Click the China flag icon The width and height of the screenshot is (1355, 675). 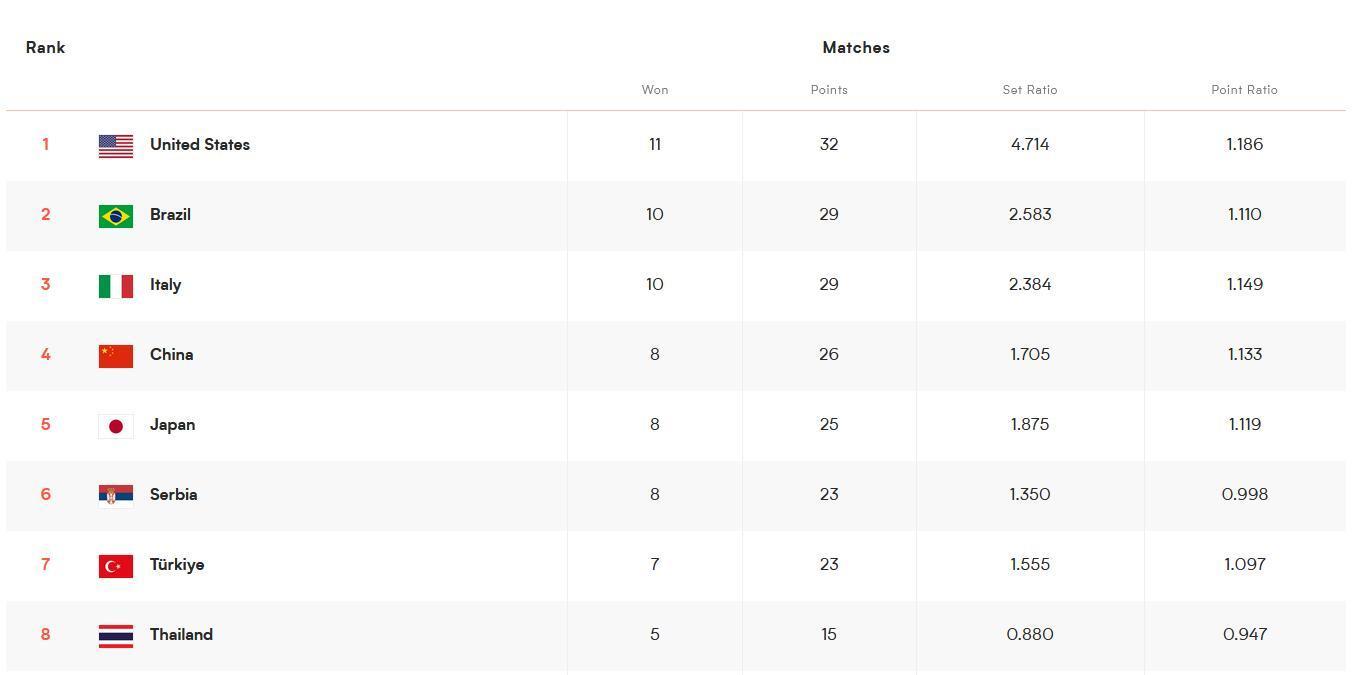tap(116, 356)
